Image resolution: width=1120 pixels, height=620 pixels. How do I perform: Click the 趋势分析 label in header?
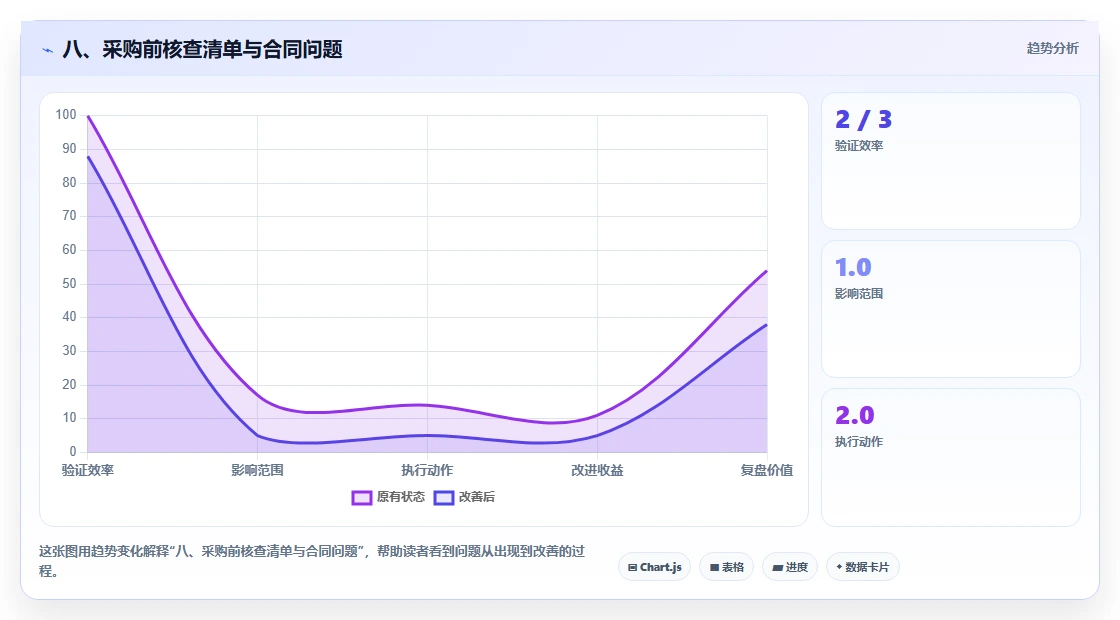(x=1052, y=48)
